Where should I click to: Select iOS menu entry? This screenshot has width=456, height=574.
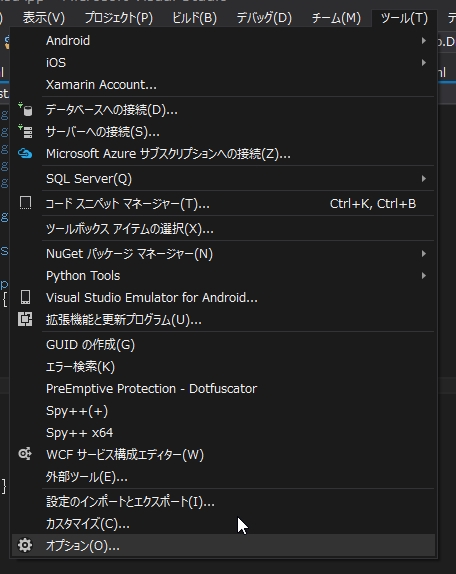223,62
